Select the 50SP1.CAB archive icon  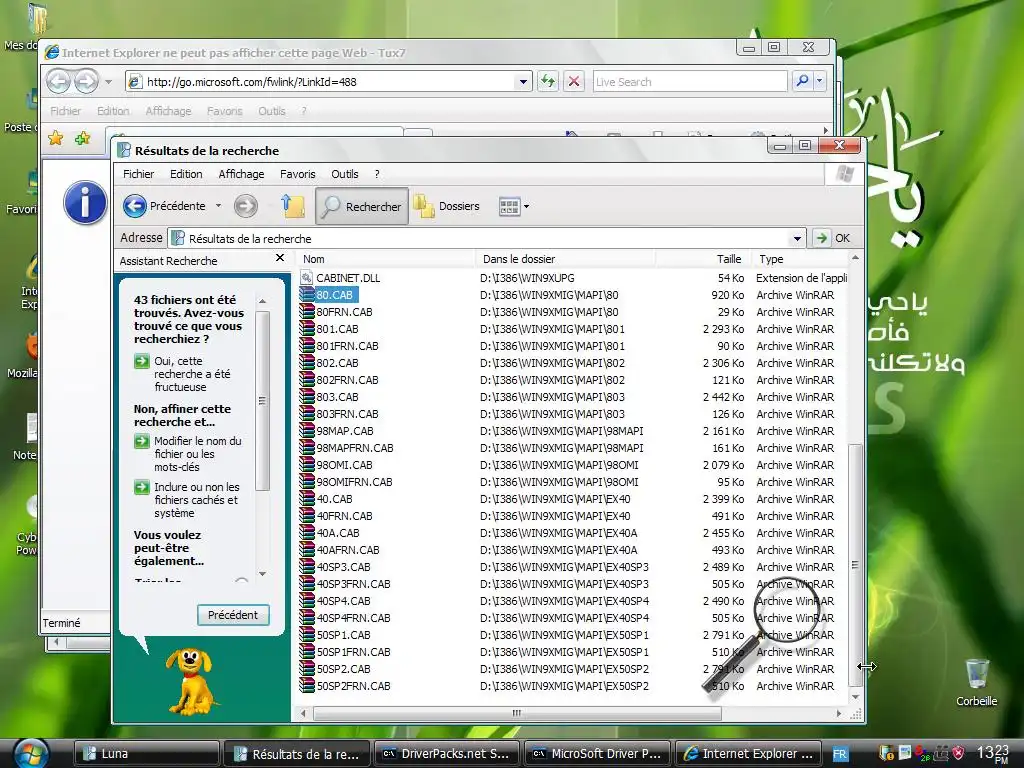pos(307,634)
